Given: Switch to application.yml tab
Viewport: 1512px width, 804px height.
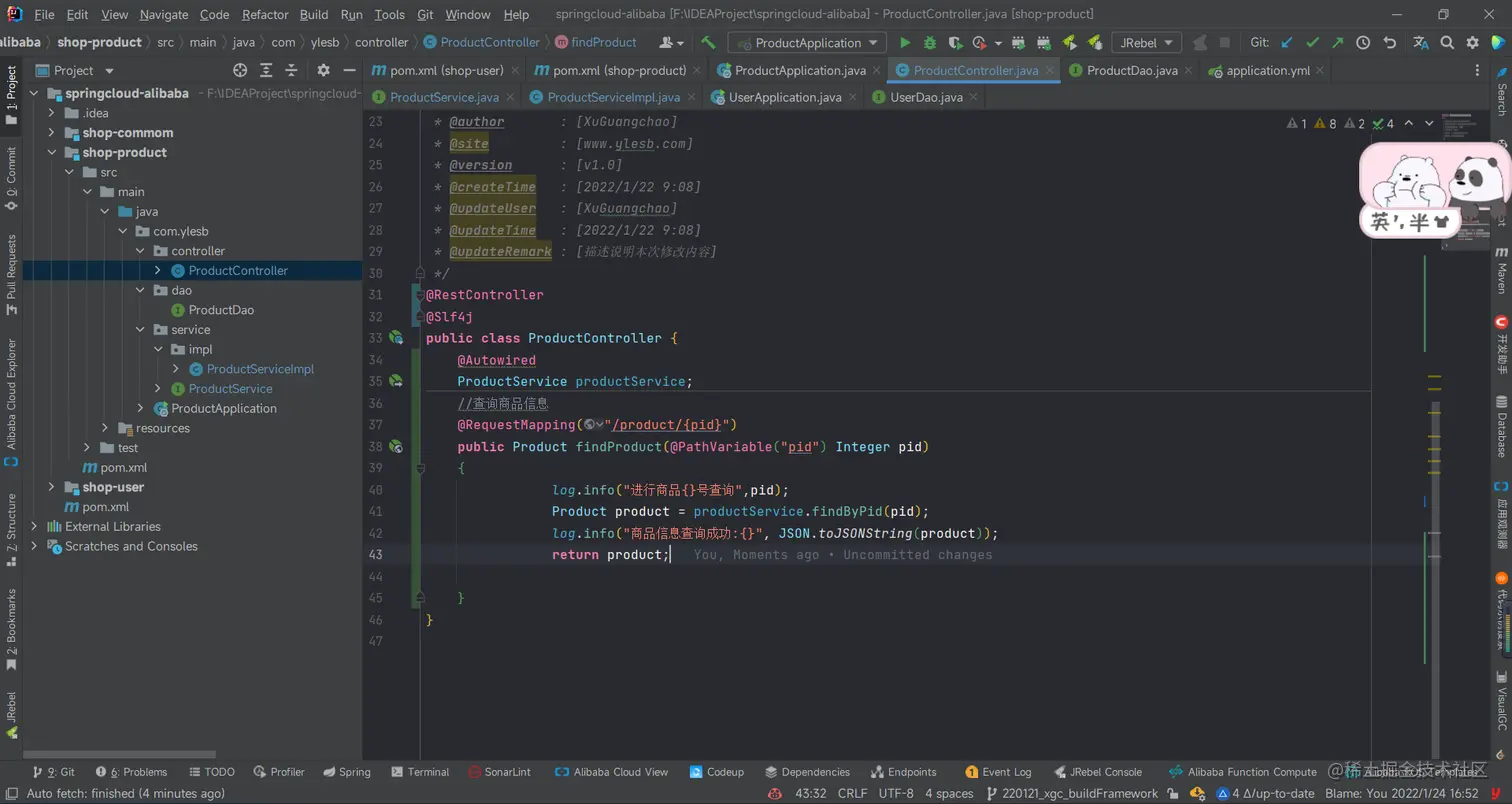Looking at the screenshot, I should pos(1267,71).
